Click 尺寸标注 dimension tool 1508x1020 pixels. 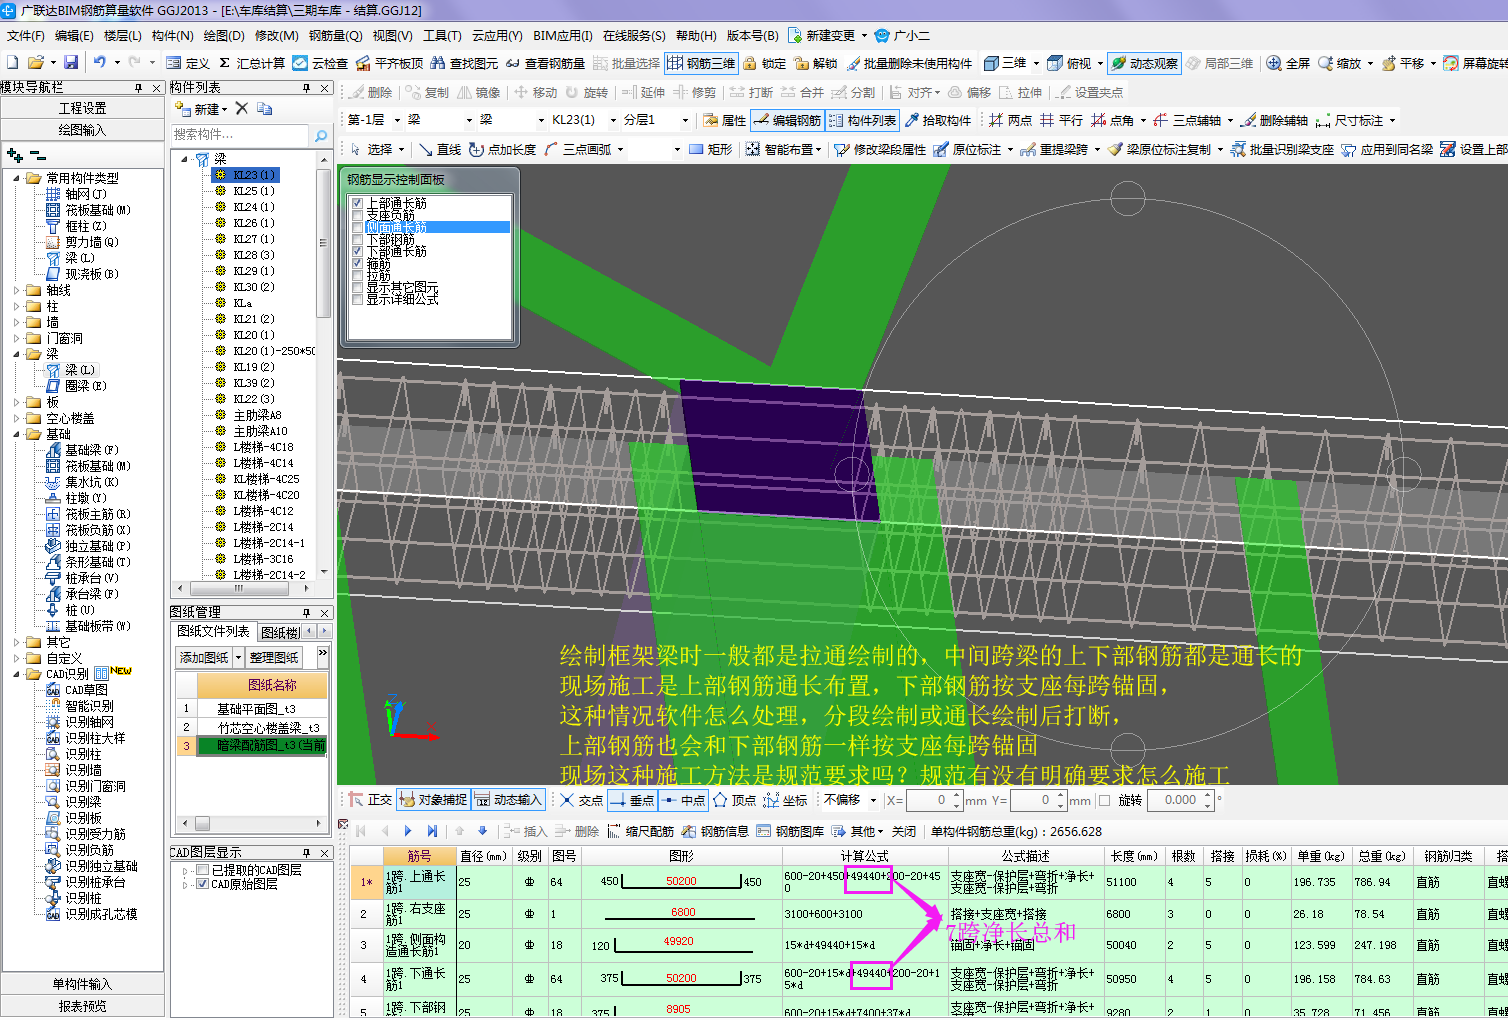coord(1349,120)
